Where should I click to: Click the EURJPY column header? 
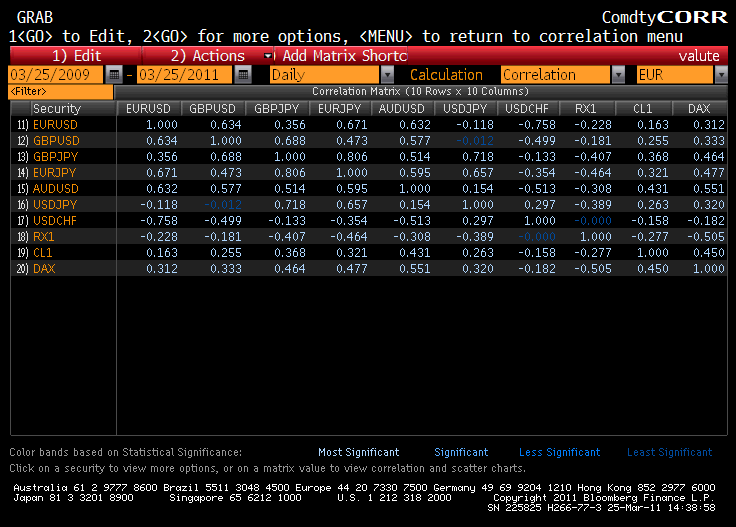pyautogui.click(x=340, y=108)
